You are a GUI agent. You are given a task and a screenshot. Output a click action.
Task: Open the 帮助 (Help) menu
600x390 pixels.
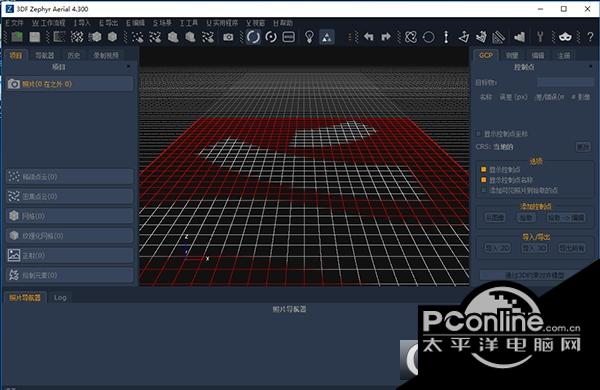(x=283, y=23)
